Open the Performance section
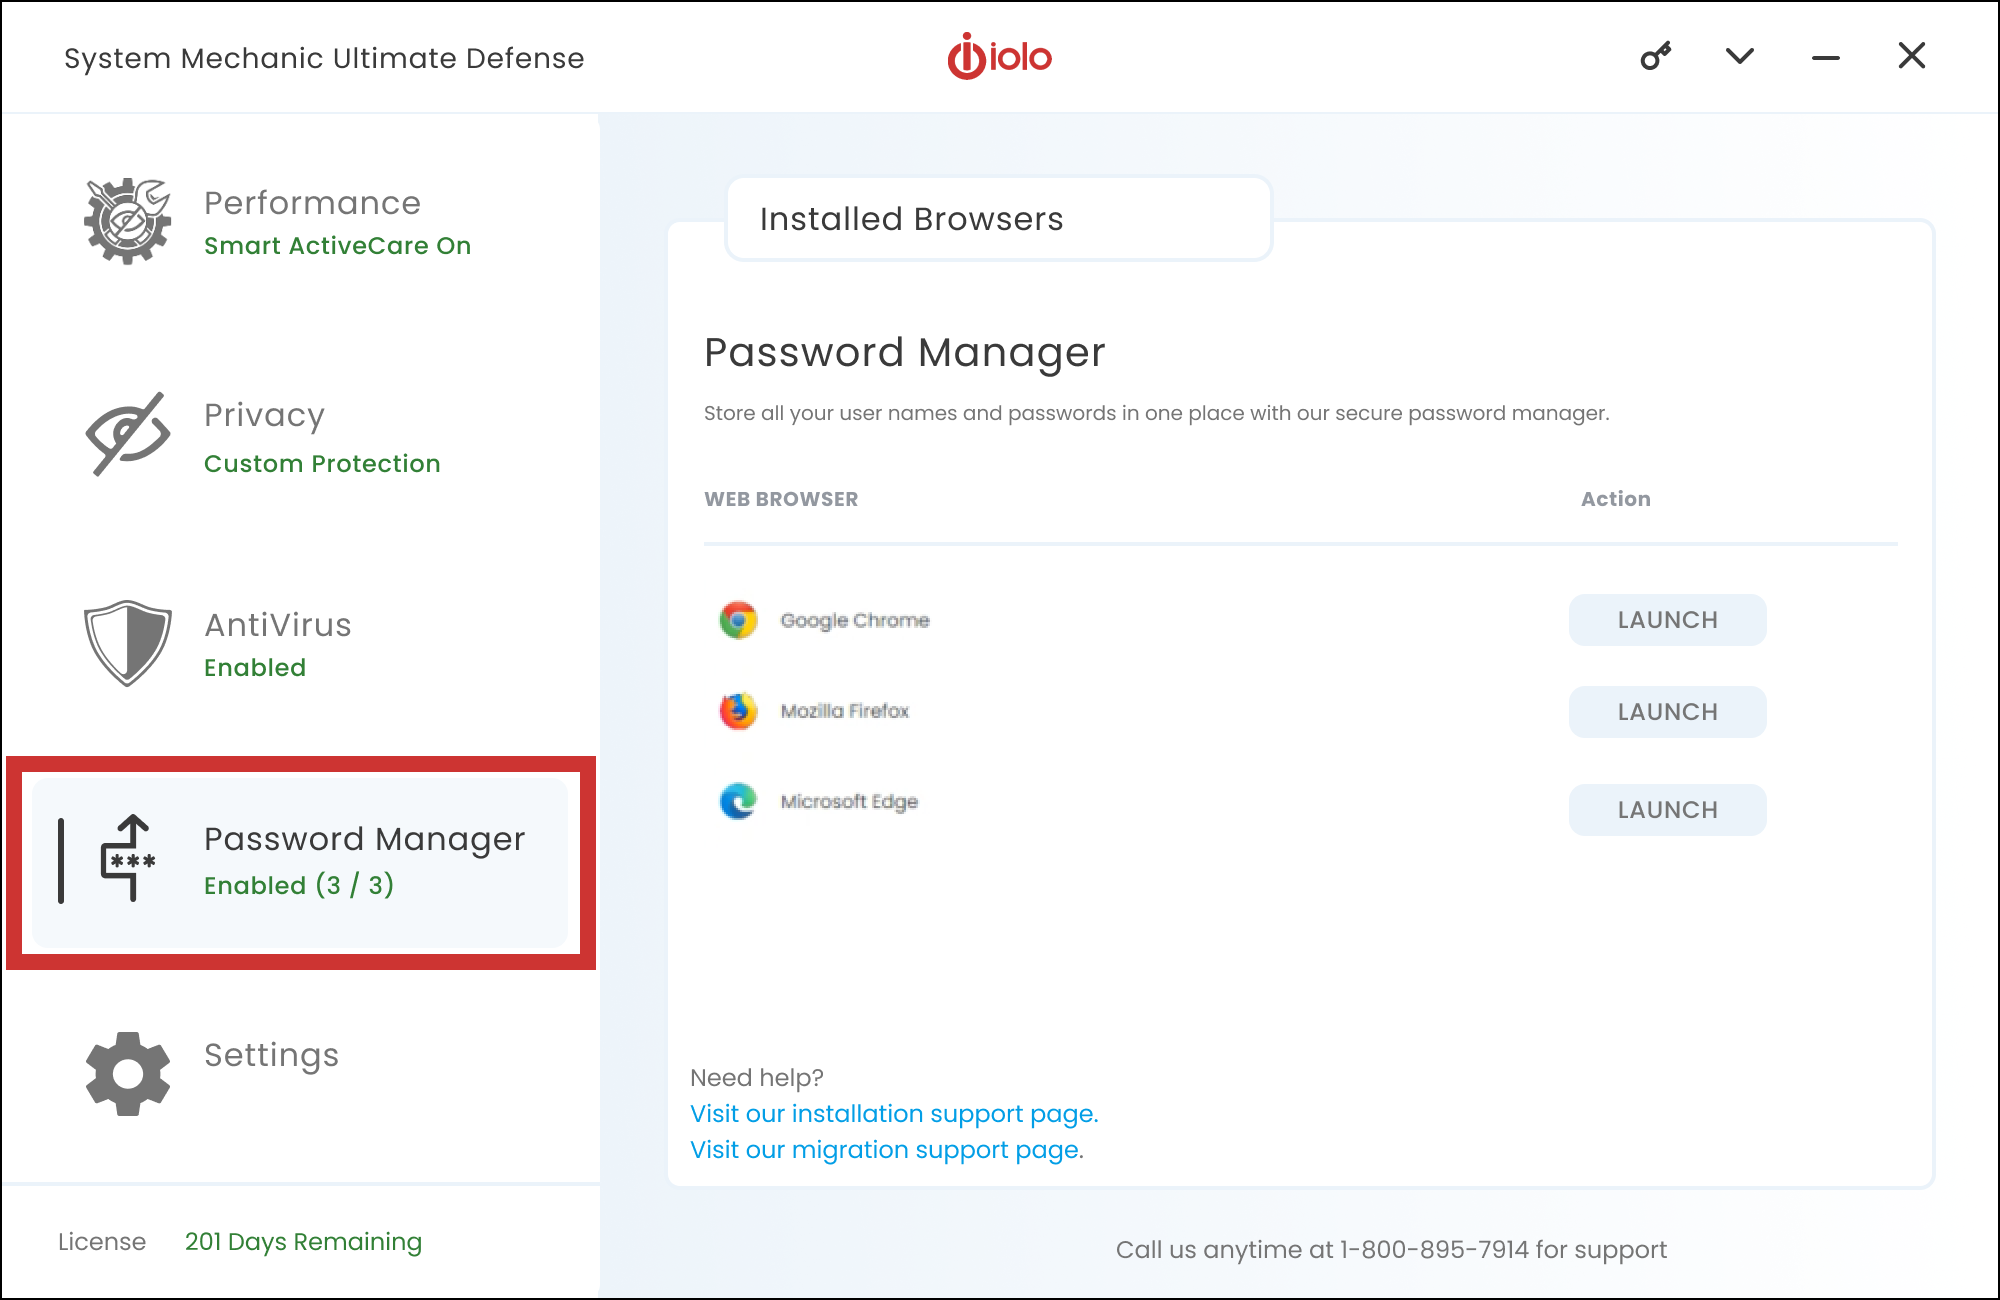Image resolution: width=2000 pixels, height=1300 pixels. pos(312,203)
